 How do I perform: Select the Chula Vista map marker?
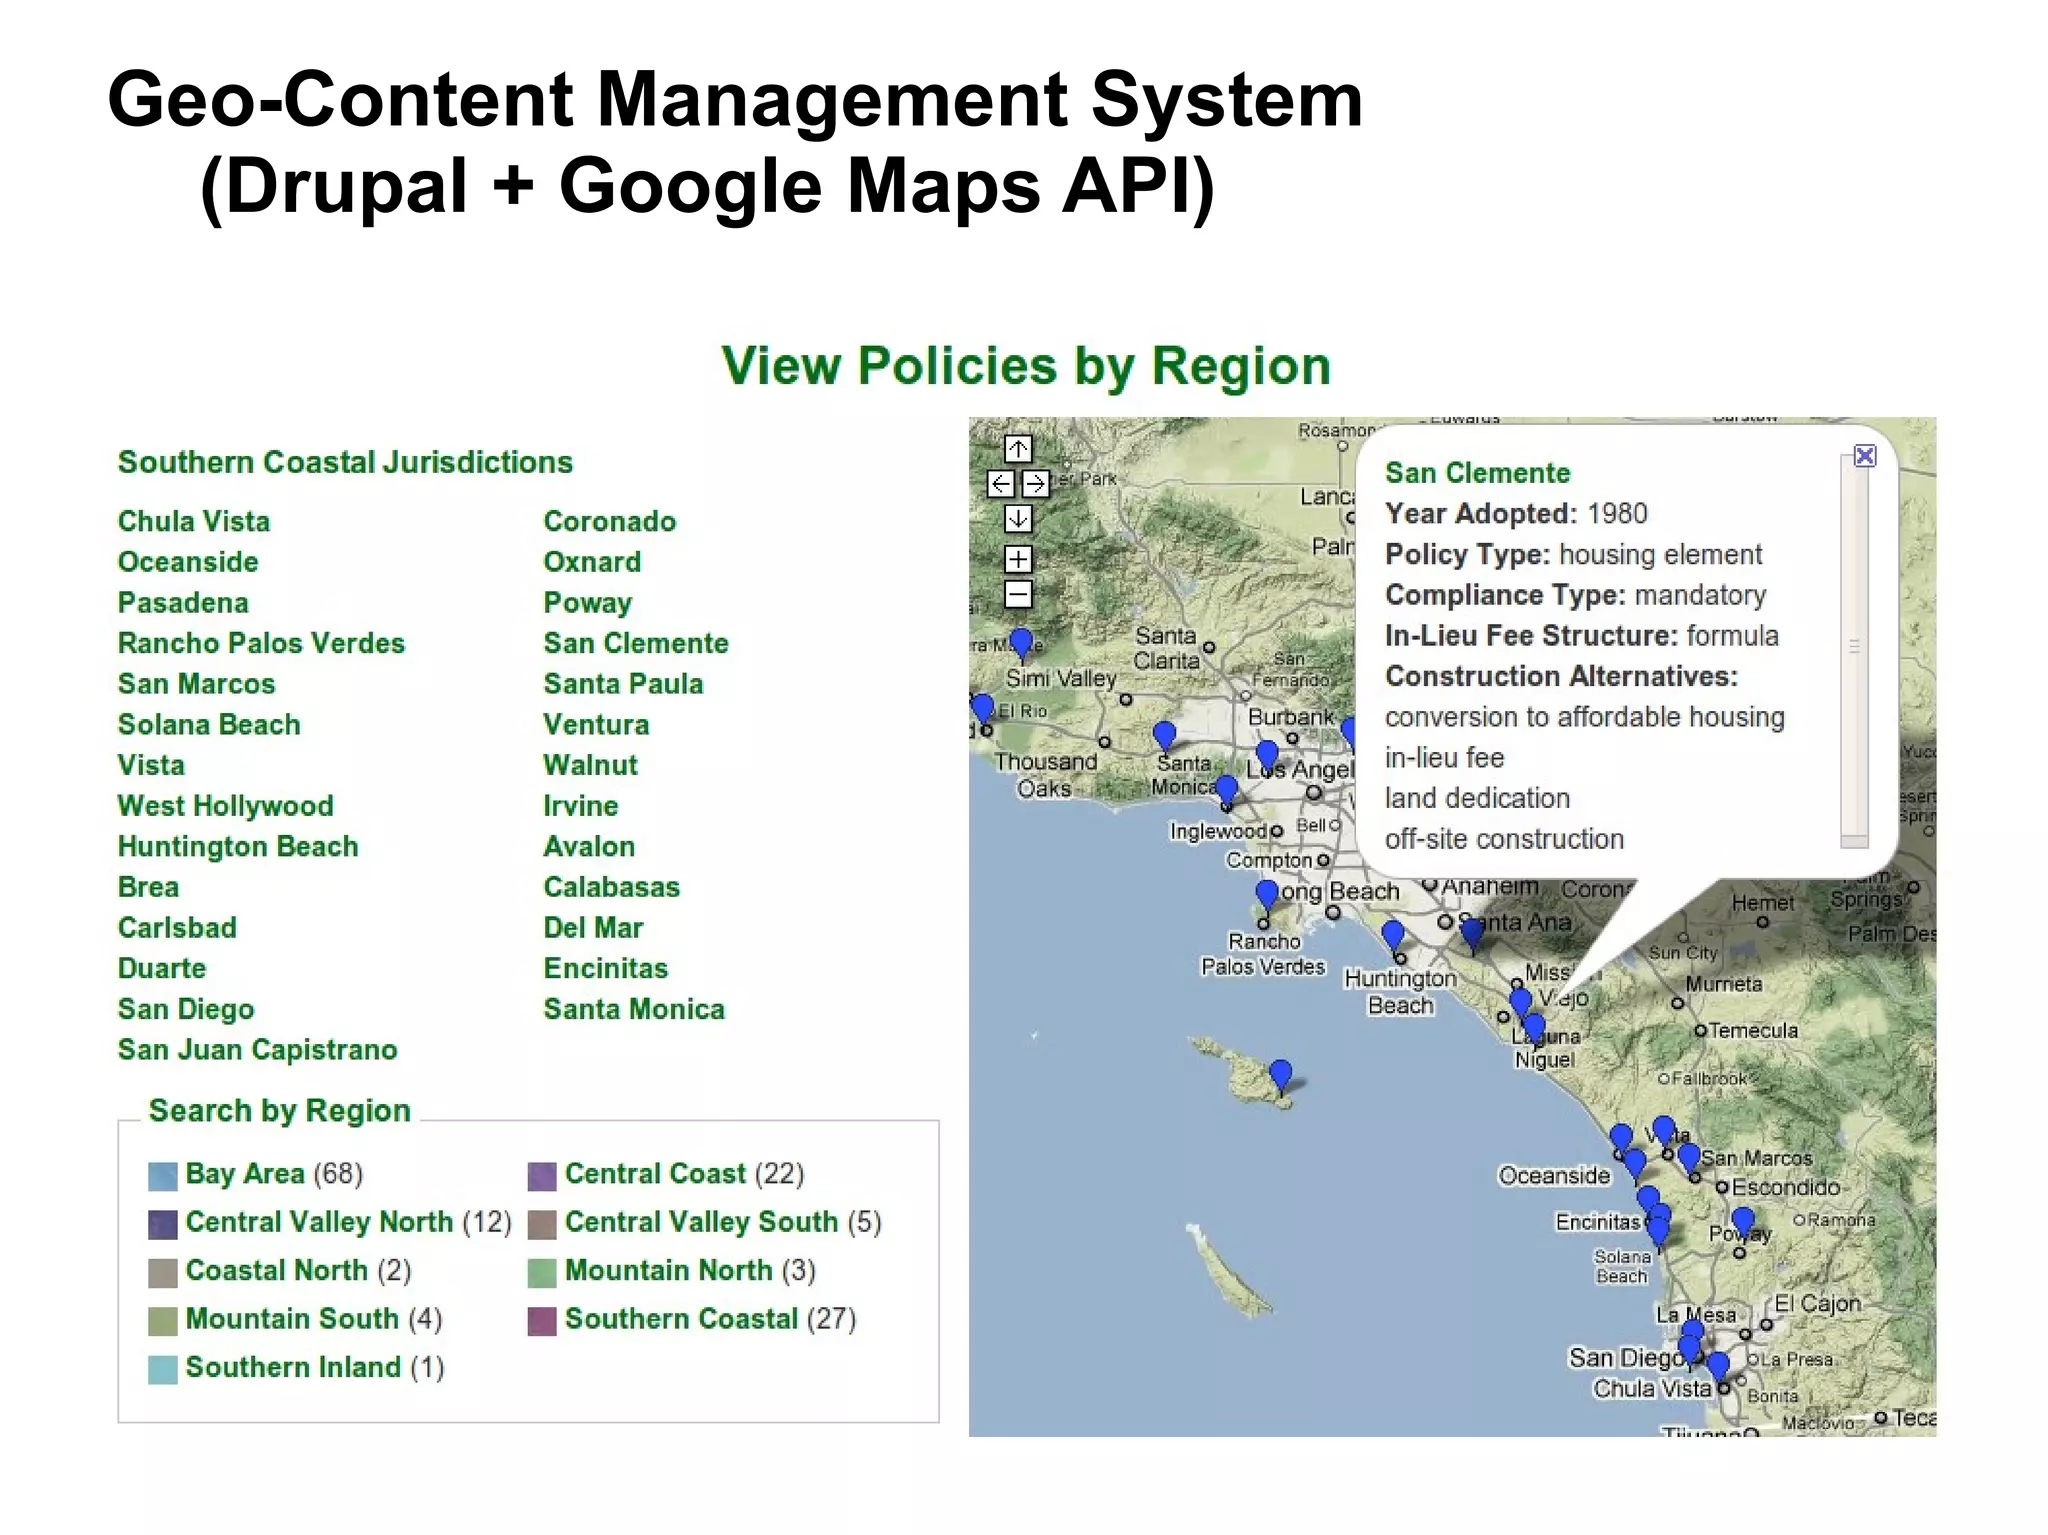point(1718,1369)
